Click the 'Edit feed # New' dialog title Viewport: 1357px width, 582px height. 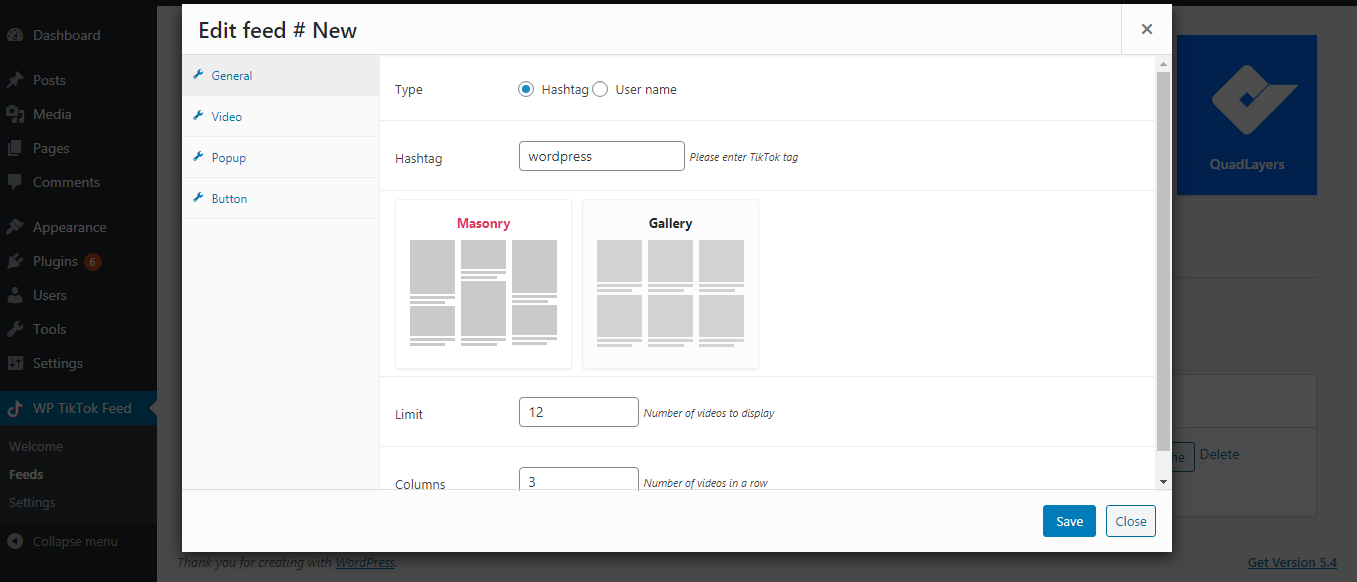click(x=278, y=30)
